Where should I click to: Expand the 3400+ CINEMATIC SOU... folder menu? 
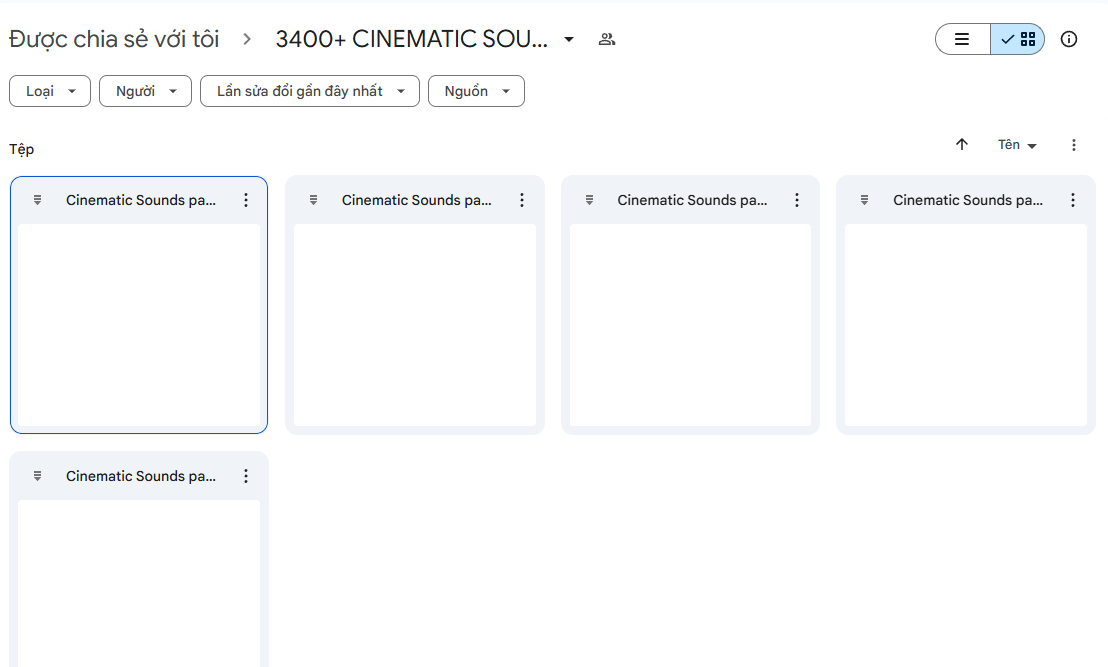click(x=569, y=40)
